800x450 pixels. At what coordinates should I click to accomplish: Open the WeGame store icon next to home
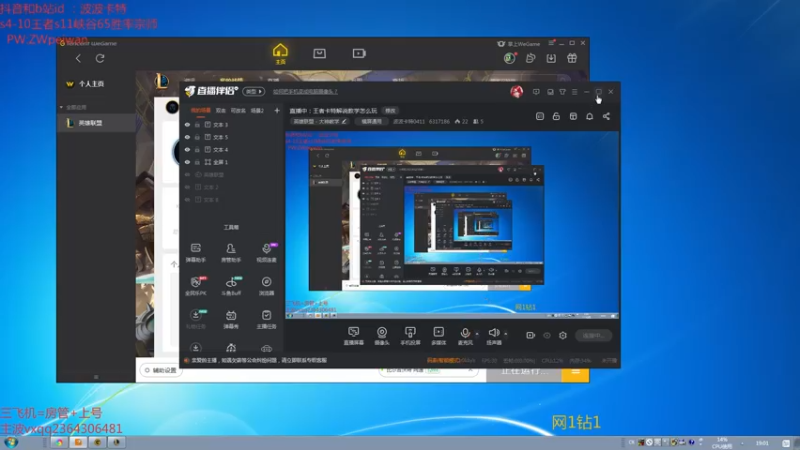click(319, 53)
